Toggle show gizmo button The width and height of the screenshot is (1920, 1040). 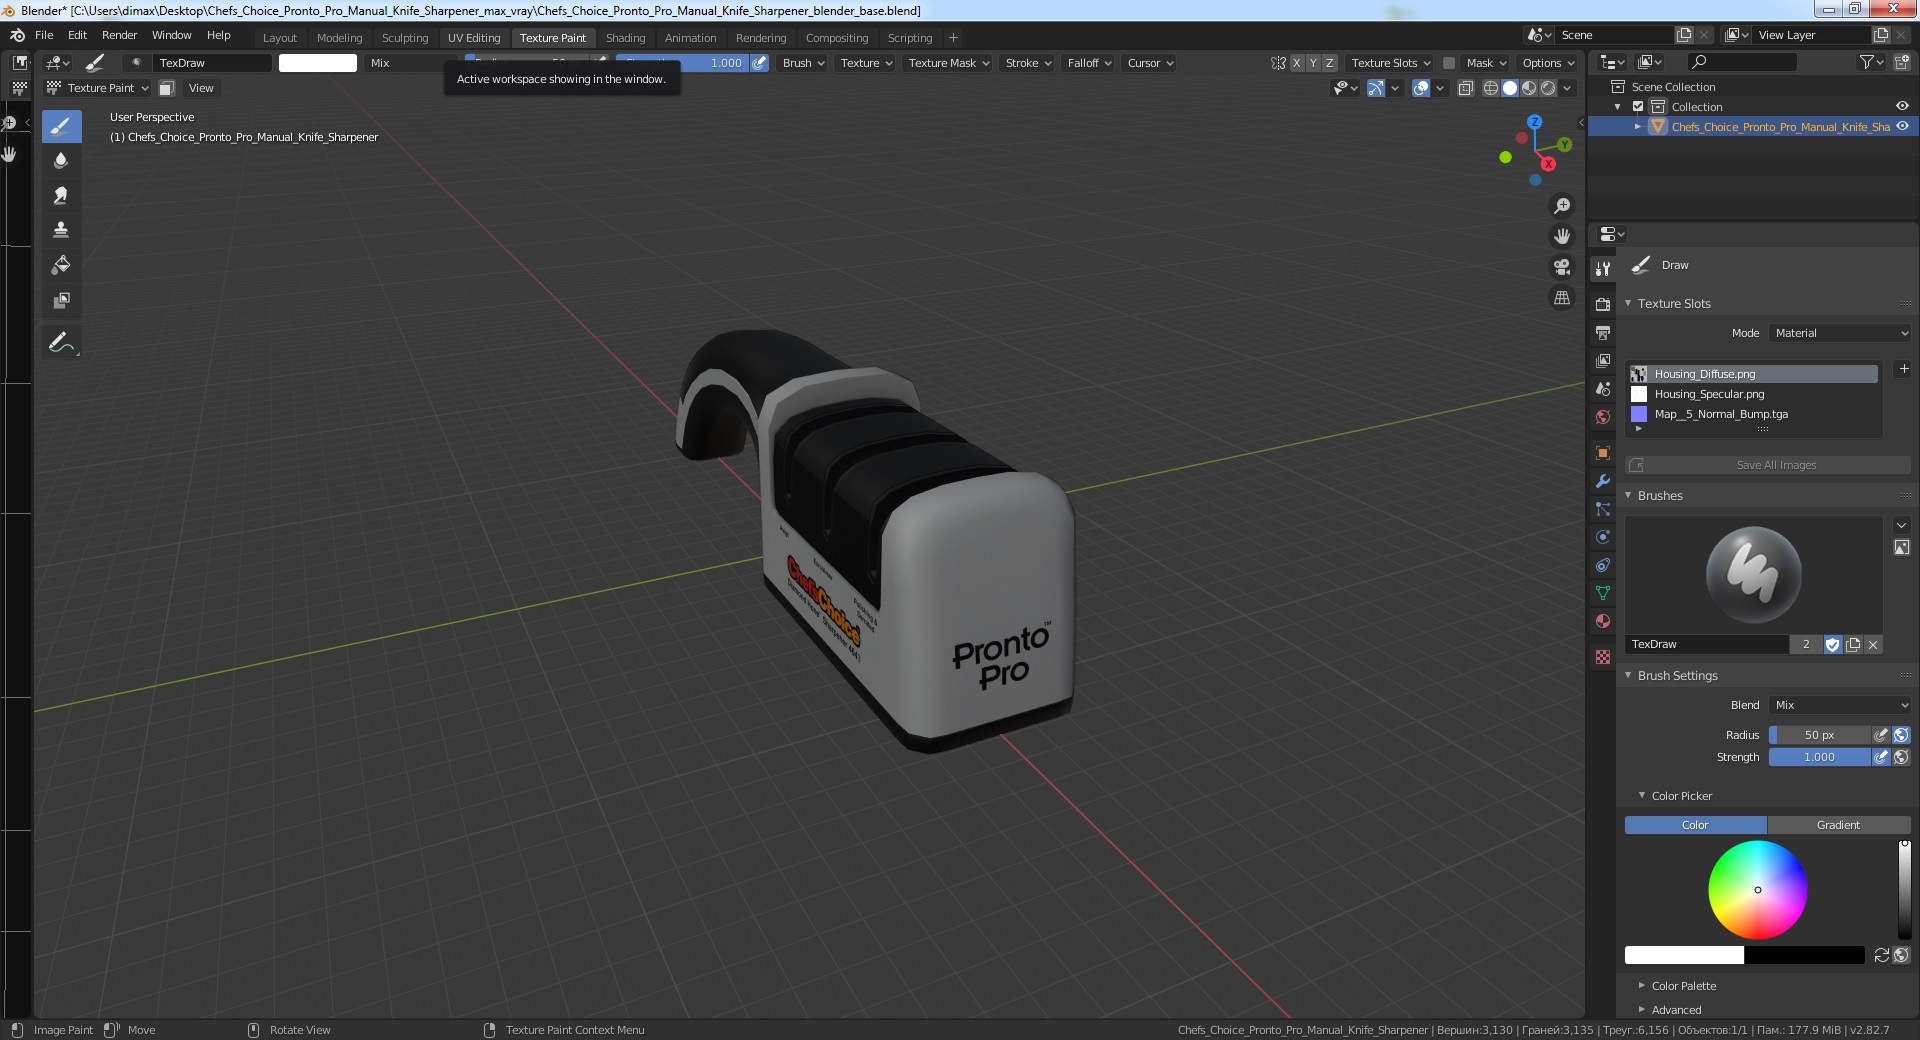(x=1376, y=88)
